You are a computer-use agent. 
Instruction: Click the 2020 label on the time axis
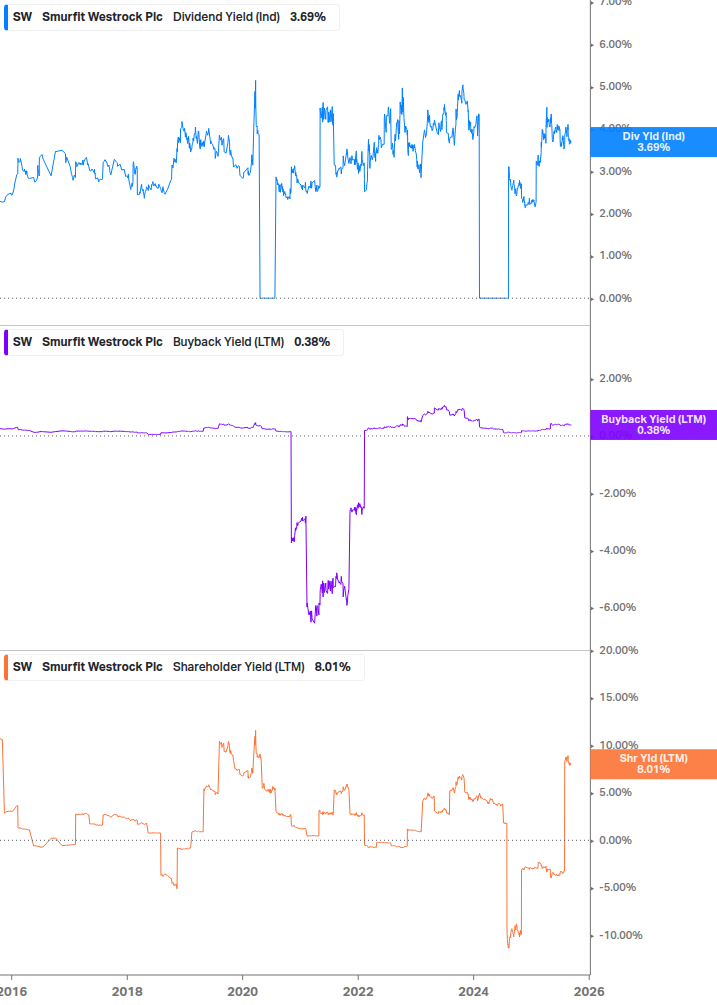click(242, 992)
